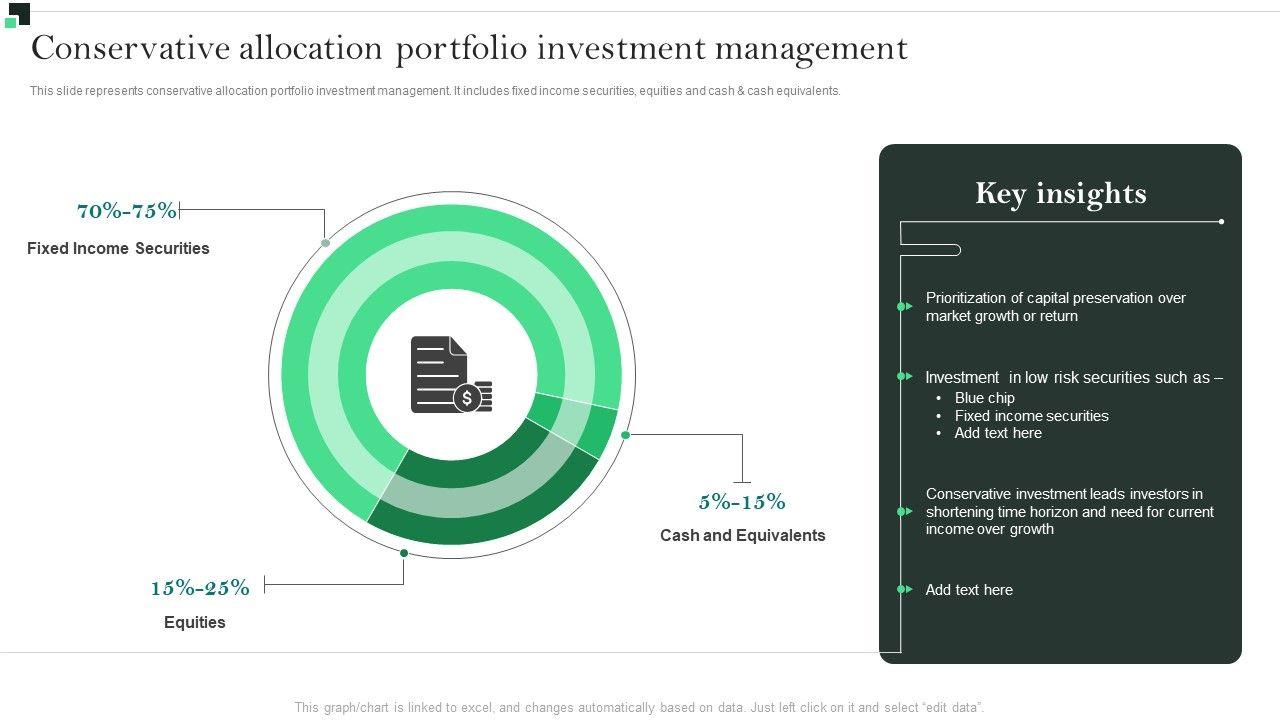1280x720 pixels.
Task: Click the Fixed Income callout marker dot
Action: click(325, 243)
